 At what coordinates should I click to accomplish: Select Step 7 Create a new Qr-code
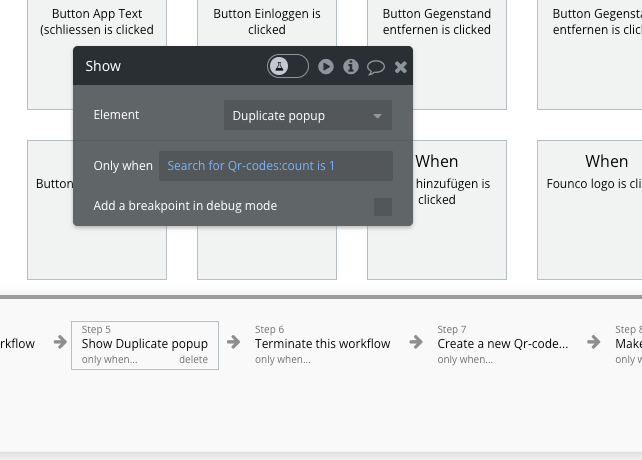[x=502, y=343]
